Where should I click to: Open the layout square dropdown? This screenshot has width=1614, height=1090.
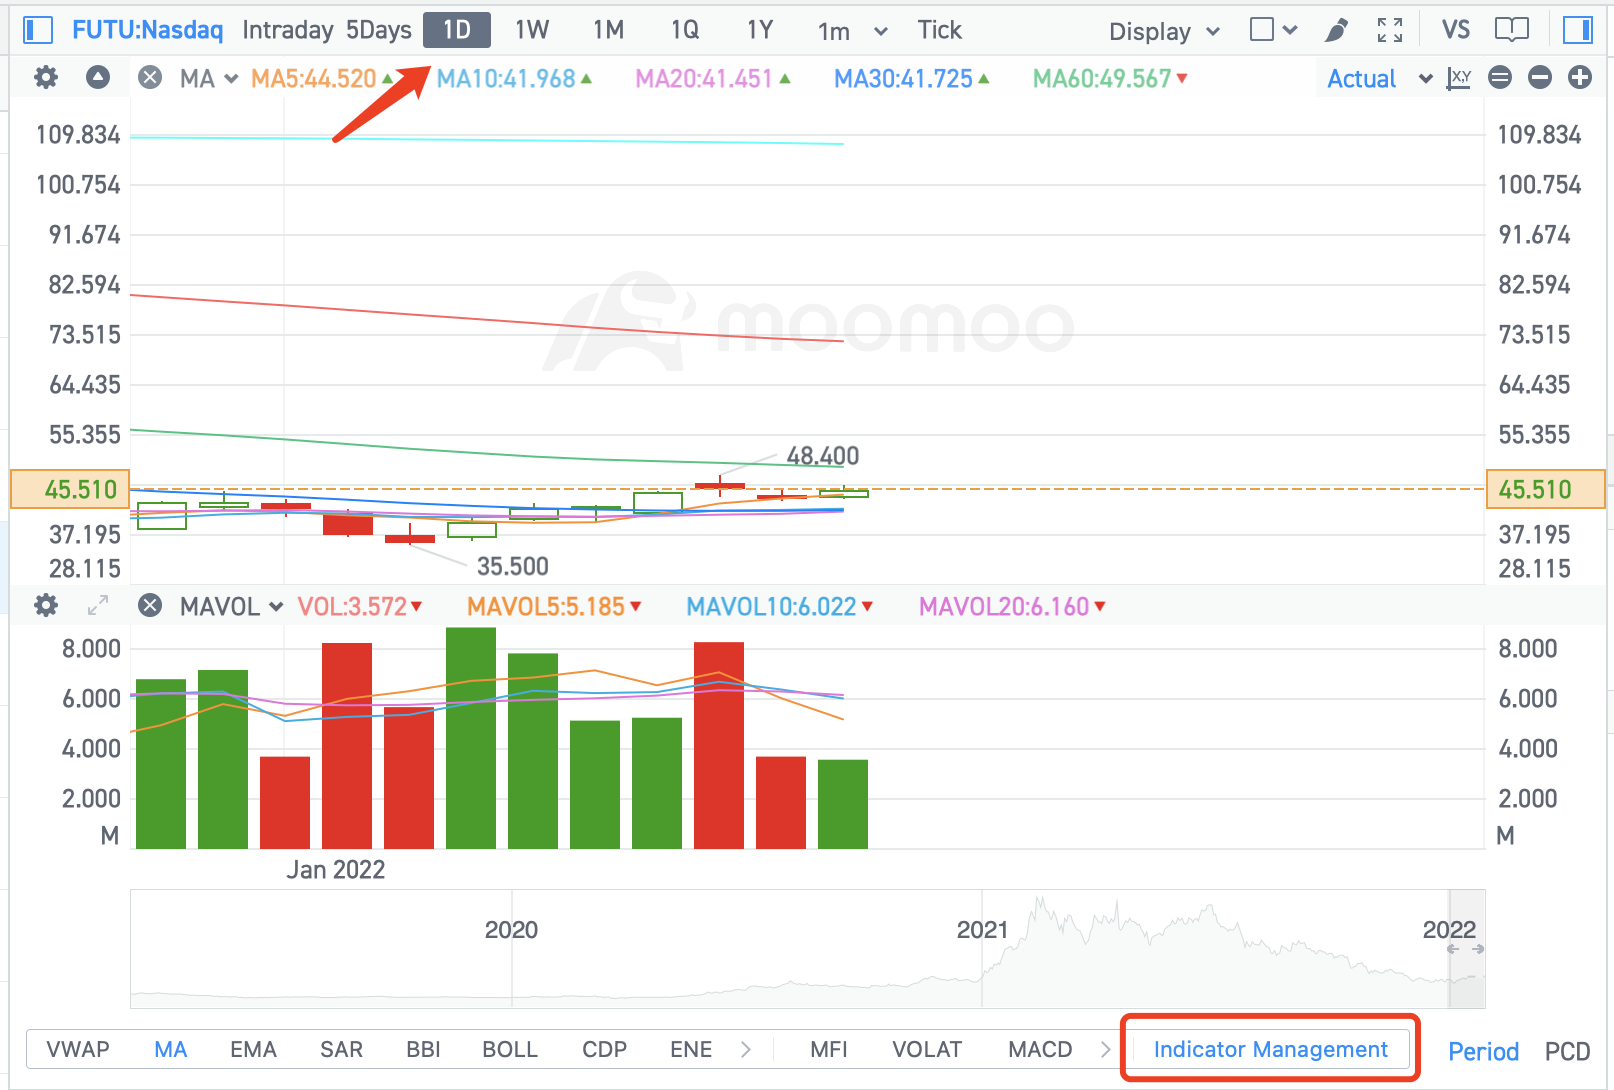point(1273,30)
